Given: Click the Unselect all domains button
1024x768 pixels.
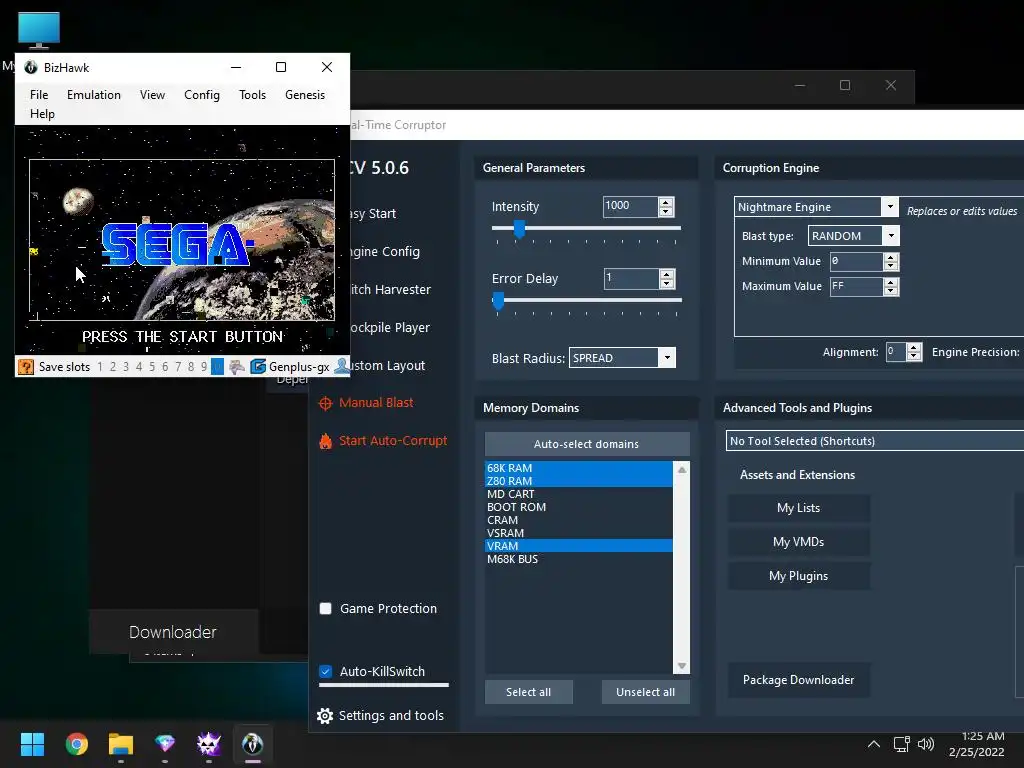Looking at the screenshot, I should (x=645, y=692).
